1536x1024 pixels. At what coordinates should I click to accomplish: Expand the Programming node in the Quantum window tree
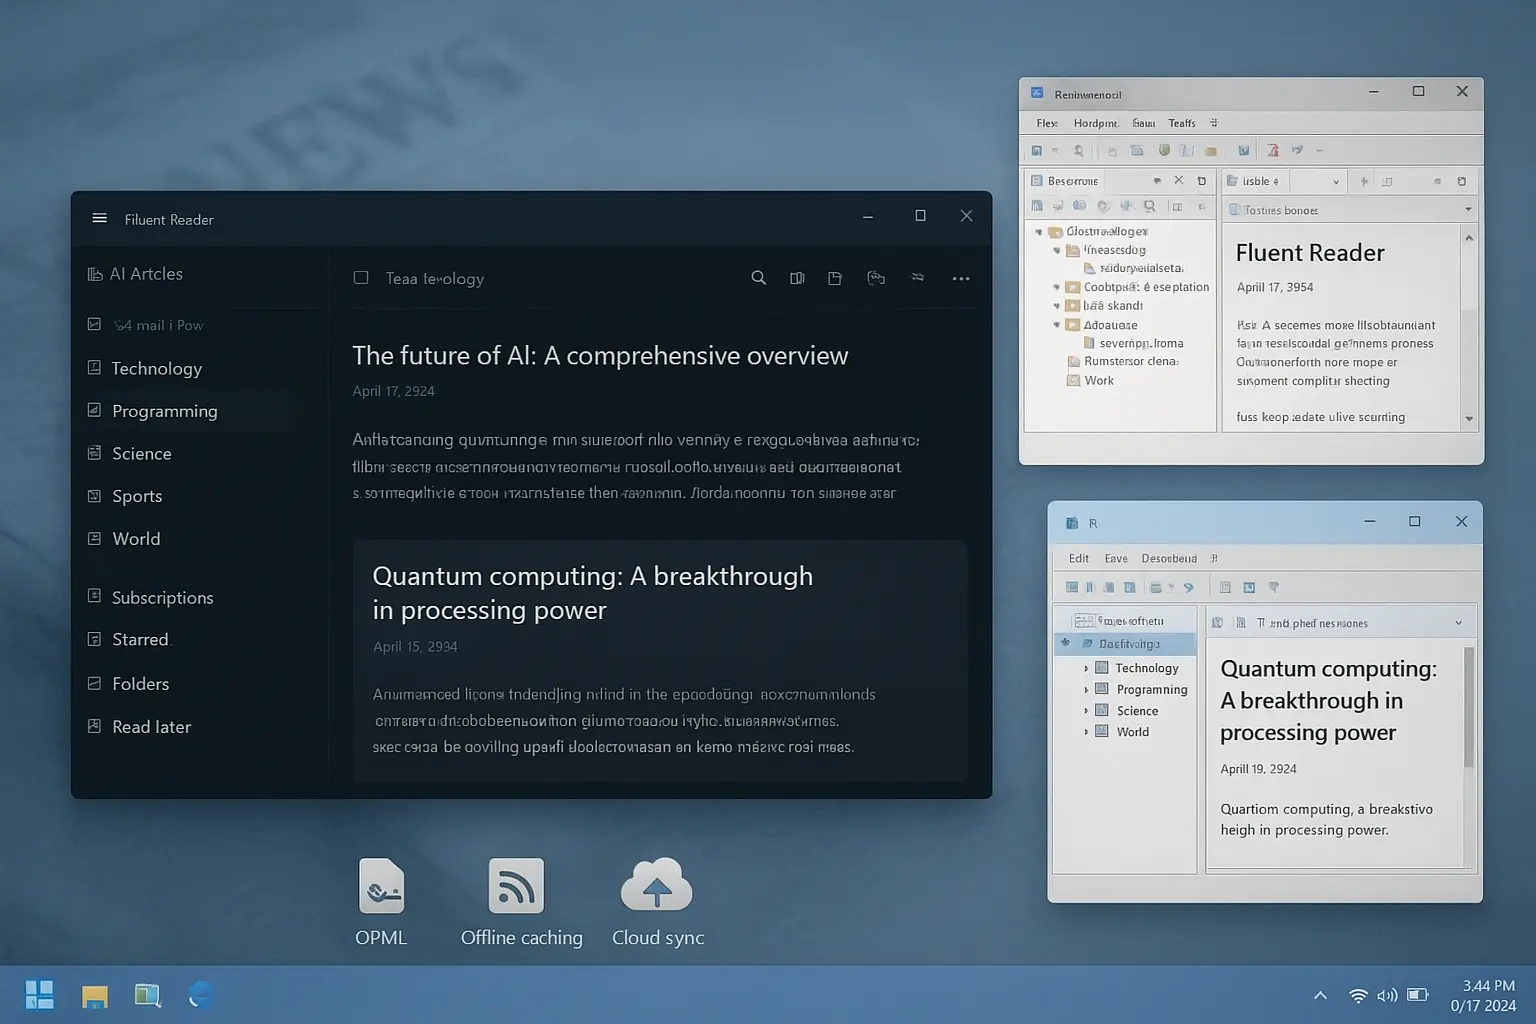coord(1086,689)
